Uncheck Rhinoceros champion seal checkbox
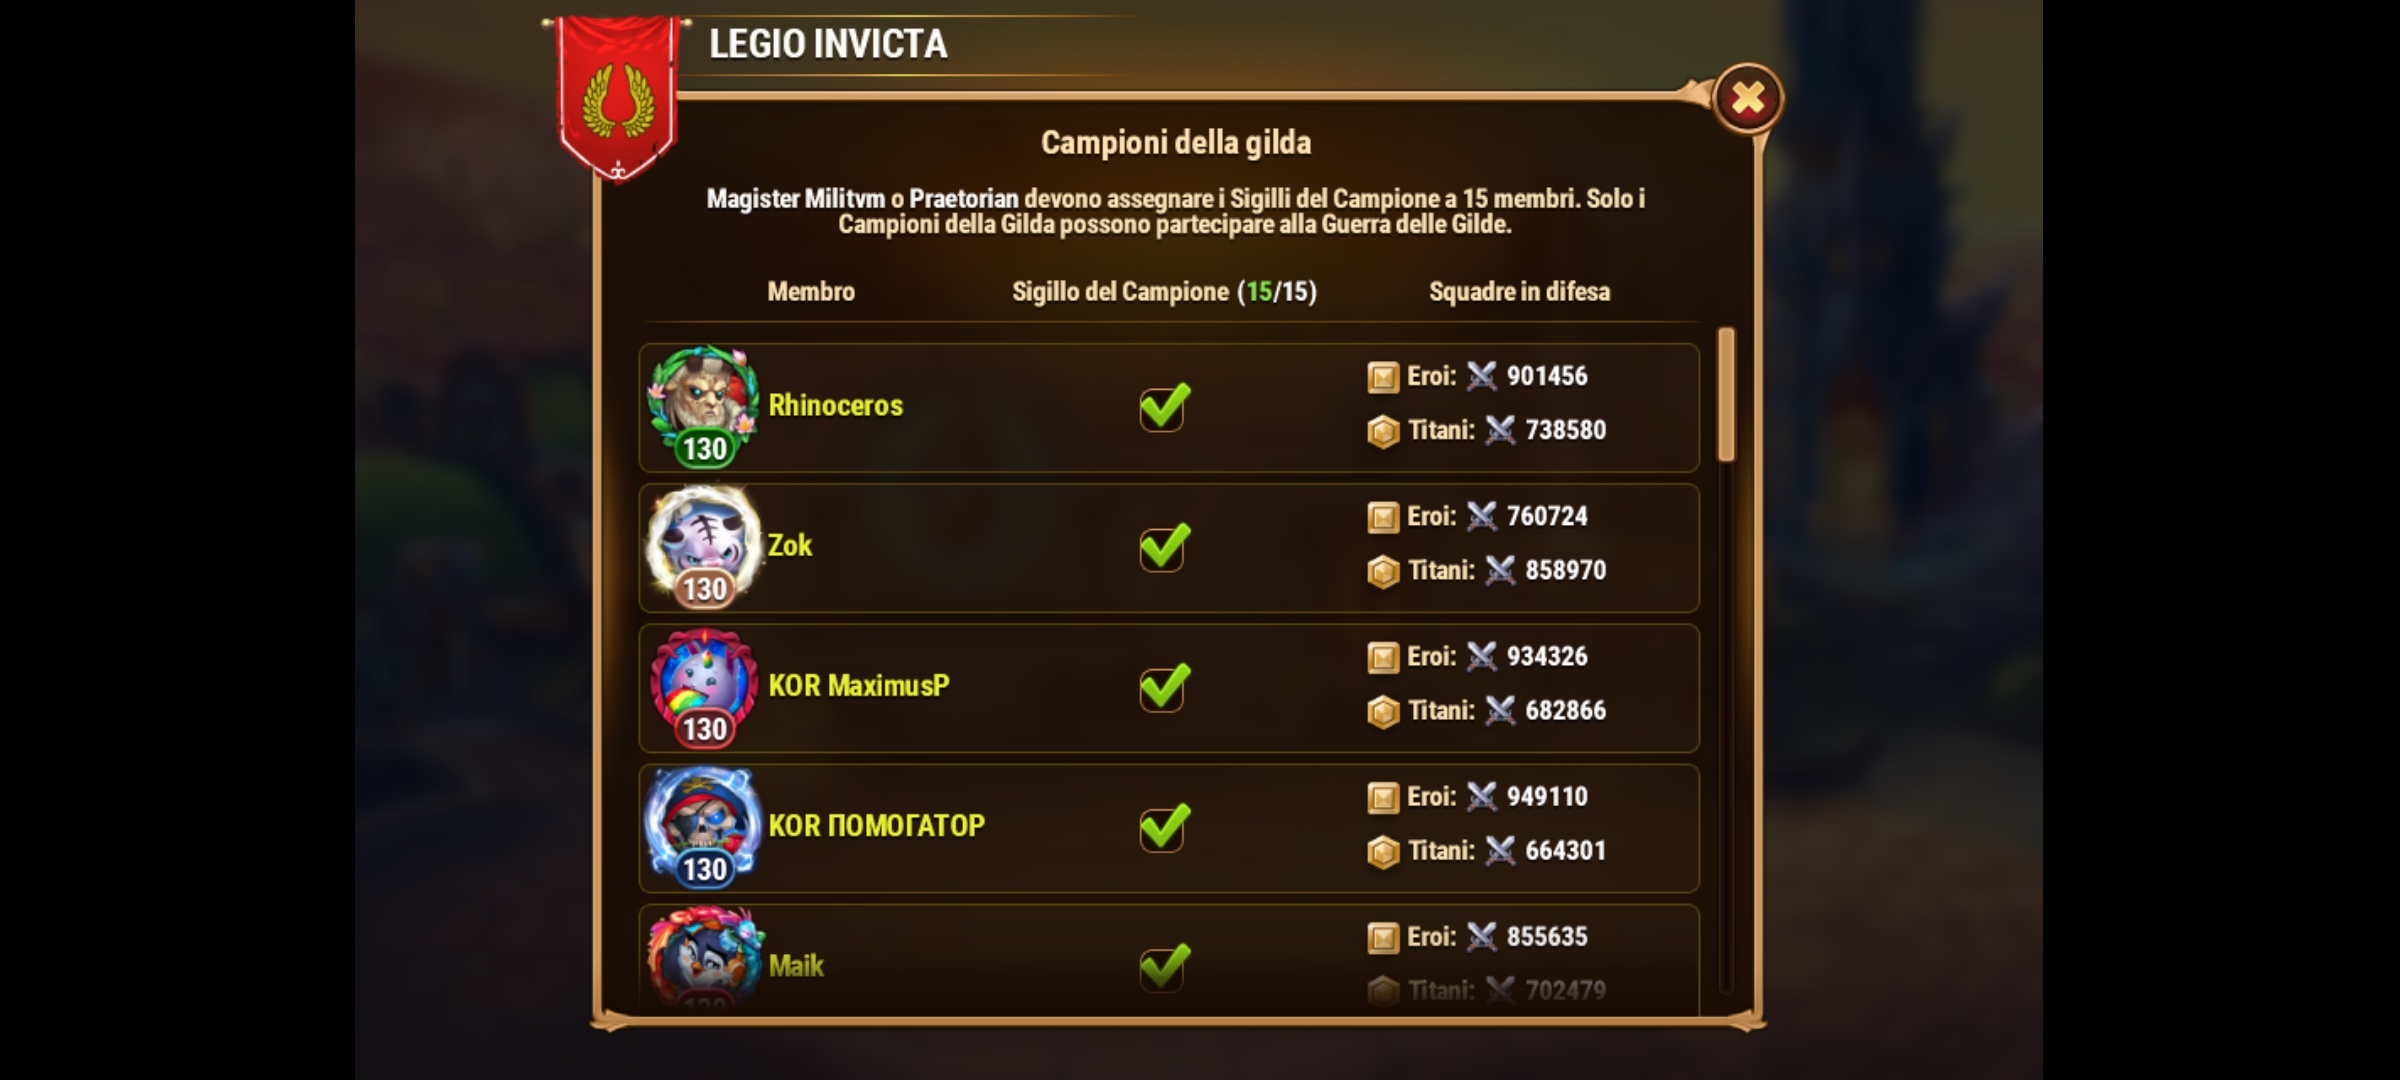 click(x=1164, y=407)
